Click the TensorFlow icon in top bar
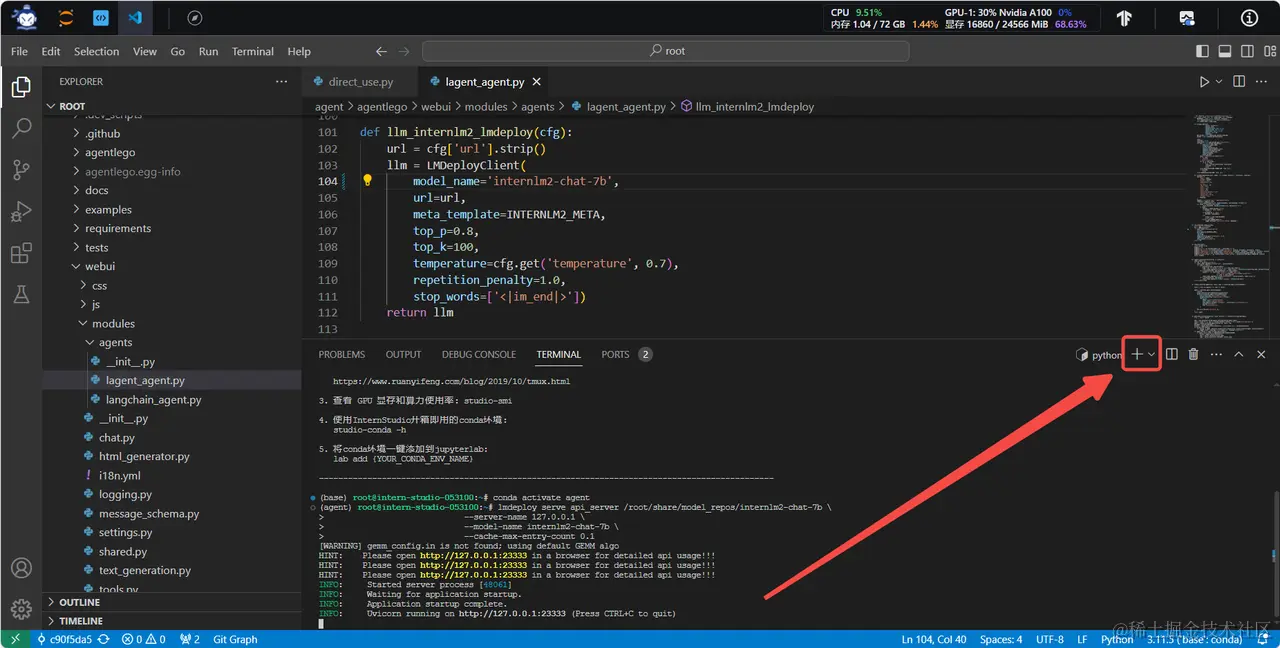This screenshot has height=648, width=1280. tap(1125, 18)
